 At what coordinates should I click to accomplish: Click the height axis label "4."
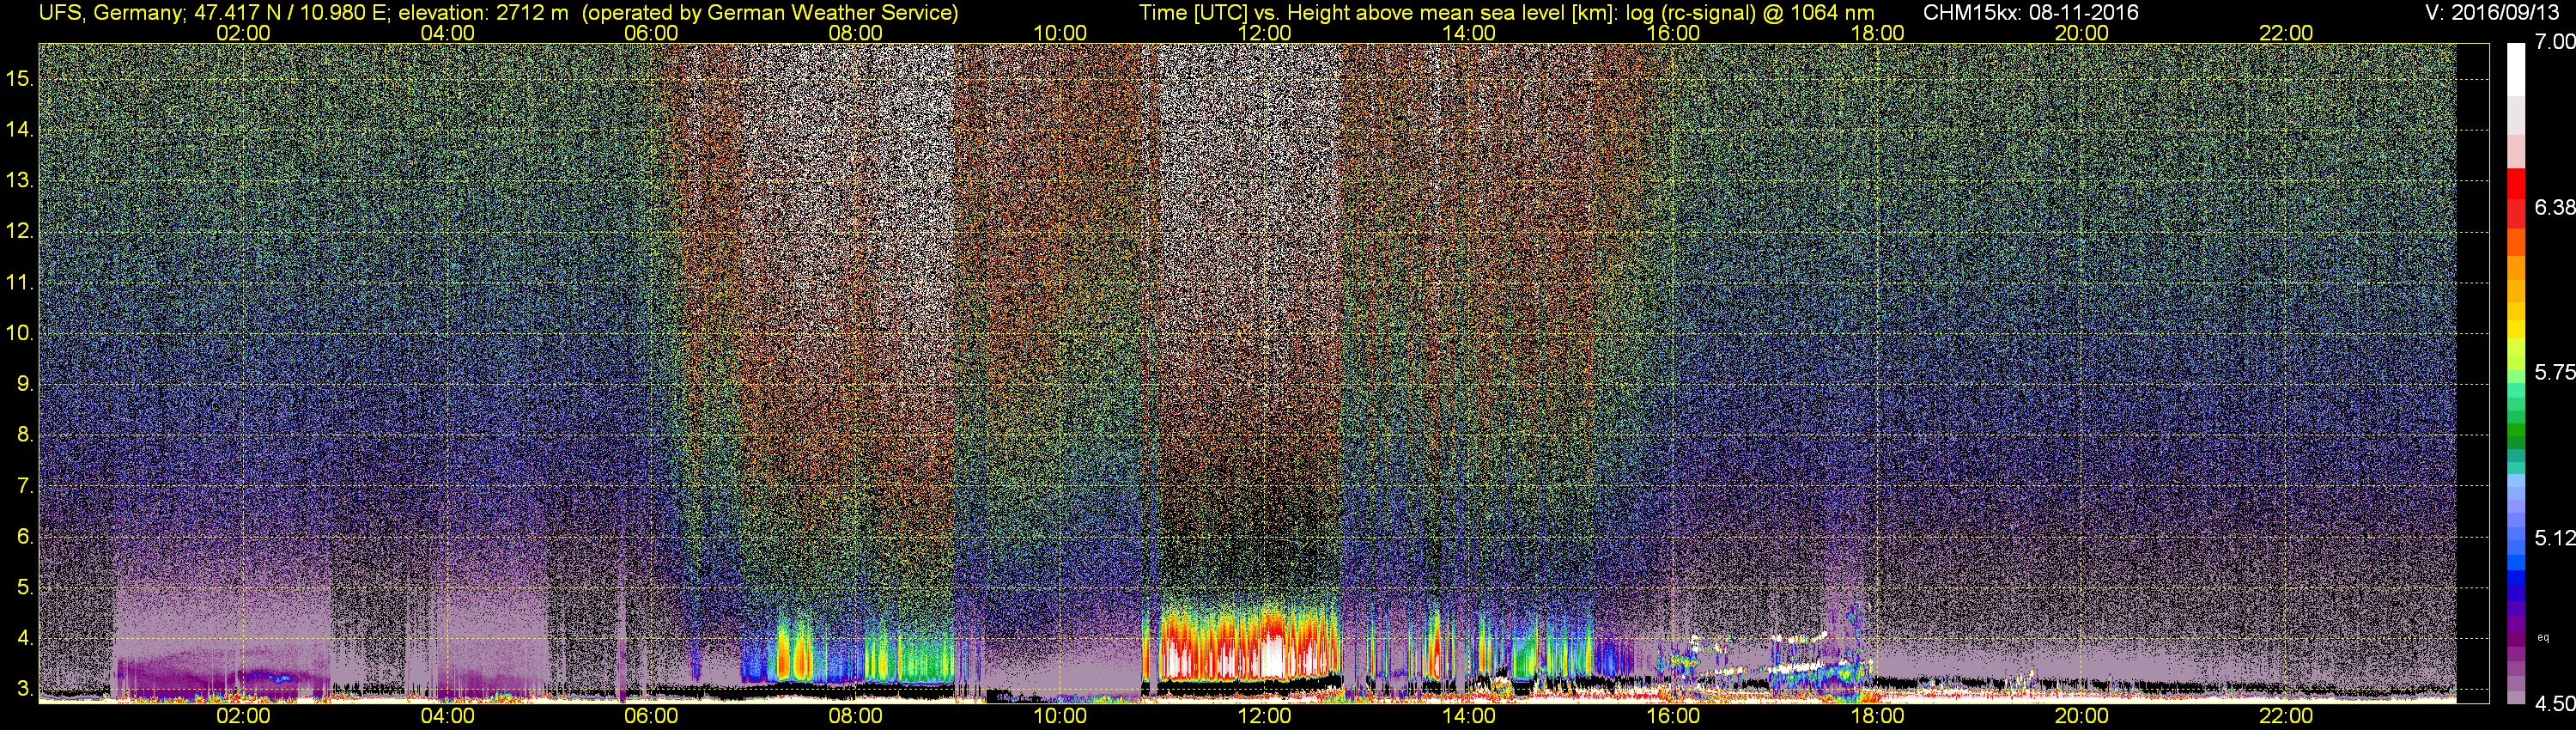click(x=25, y=639)
